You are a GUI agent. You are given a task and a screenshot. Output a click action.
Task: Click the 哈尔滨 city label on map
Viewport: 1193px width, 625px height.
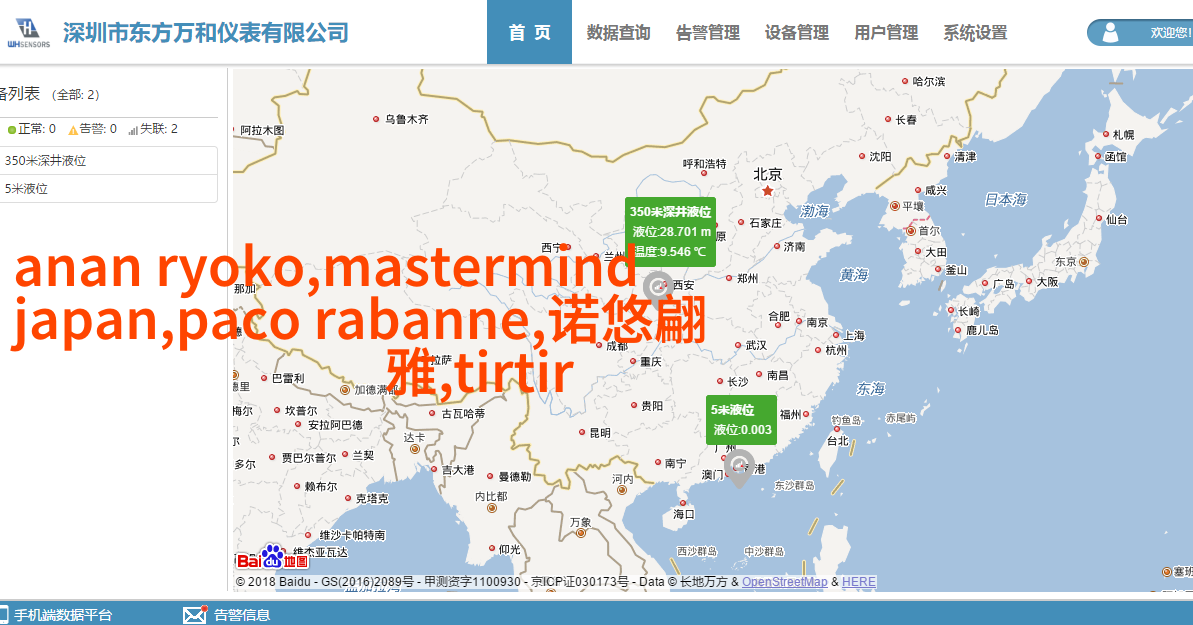tap(929, 81)
